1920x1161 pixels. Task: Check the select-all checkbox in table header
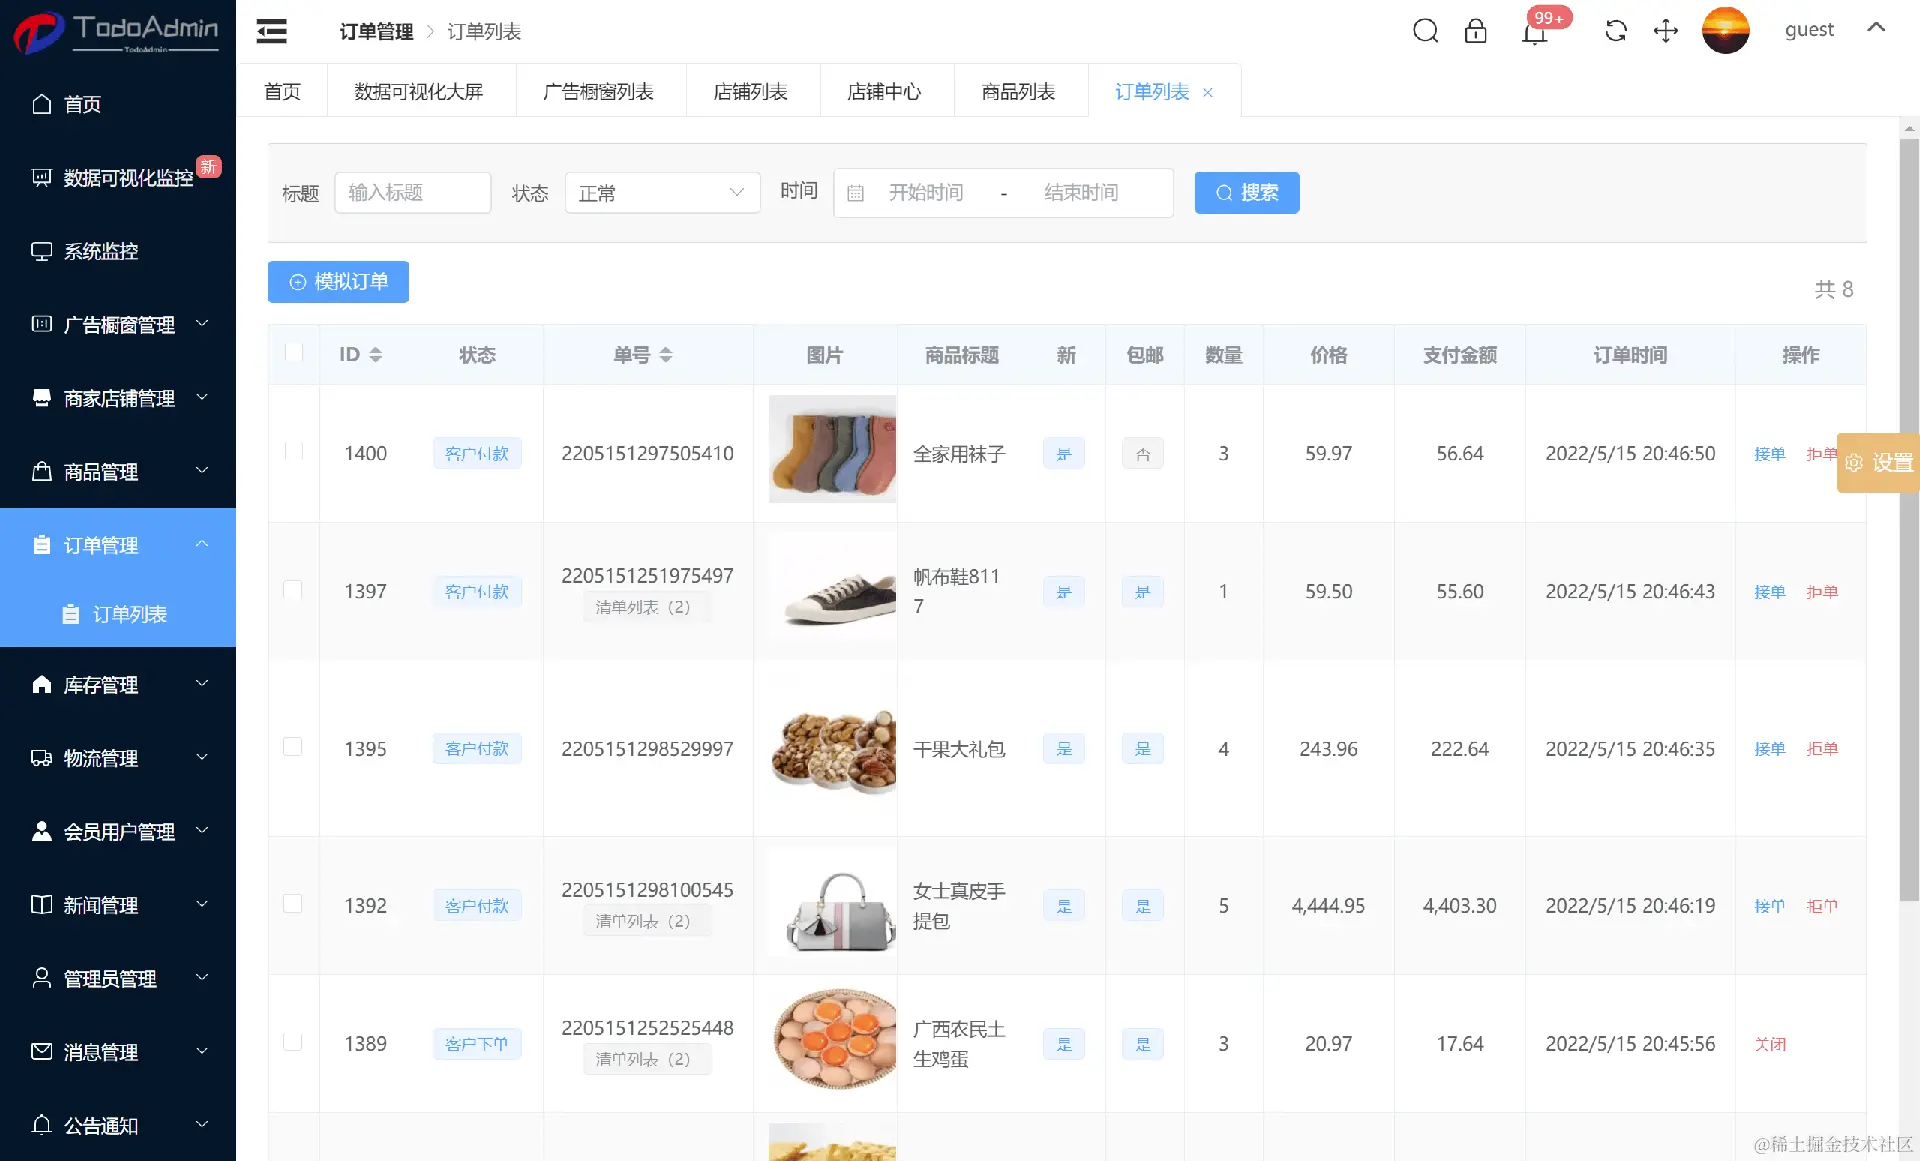pos(294,353)
